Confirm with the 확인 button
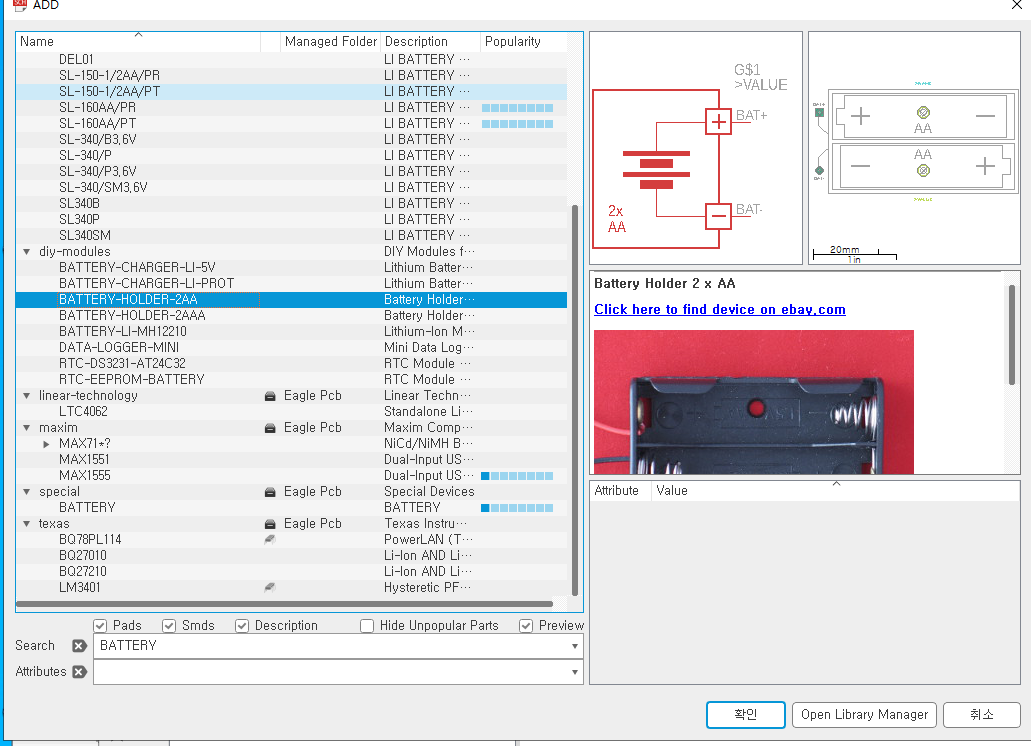 click(x=746, y=714)
